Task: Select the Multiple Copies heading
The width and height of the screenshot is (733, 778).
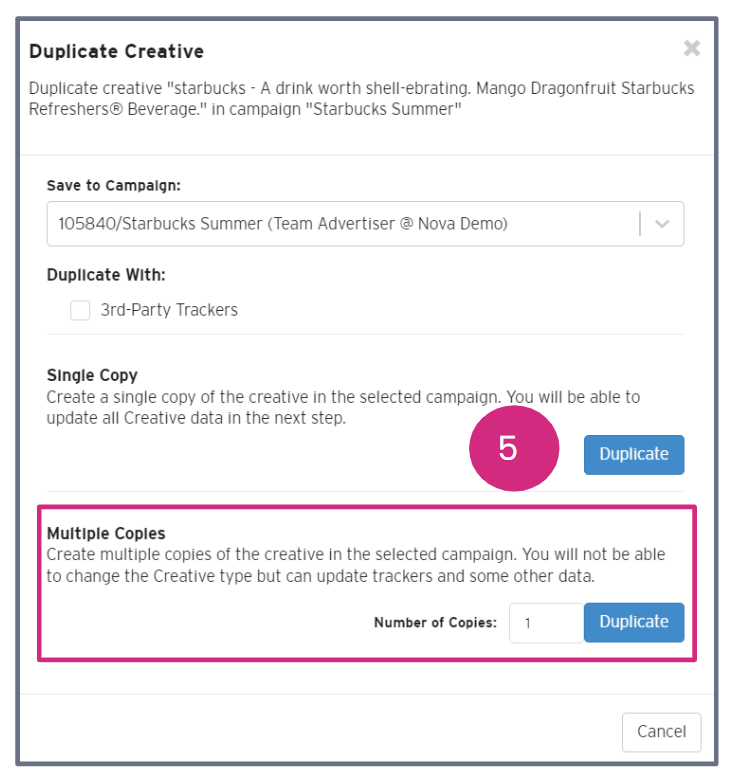Action: point(105,534)
